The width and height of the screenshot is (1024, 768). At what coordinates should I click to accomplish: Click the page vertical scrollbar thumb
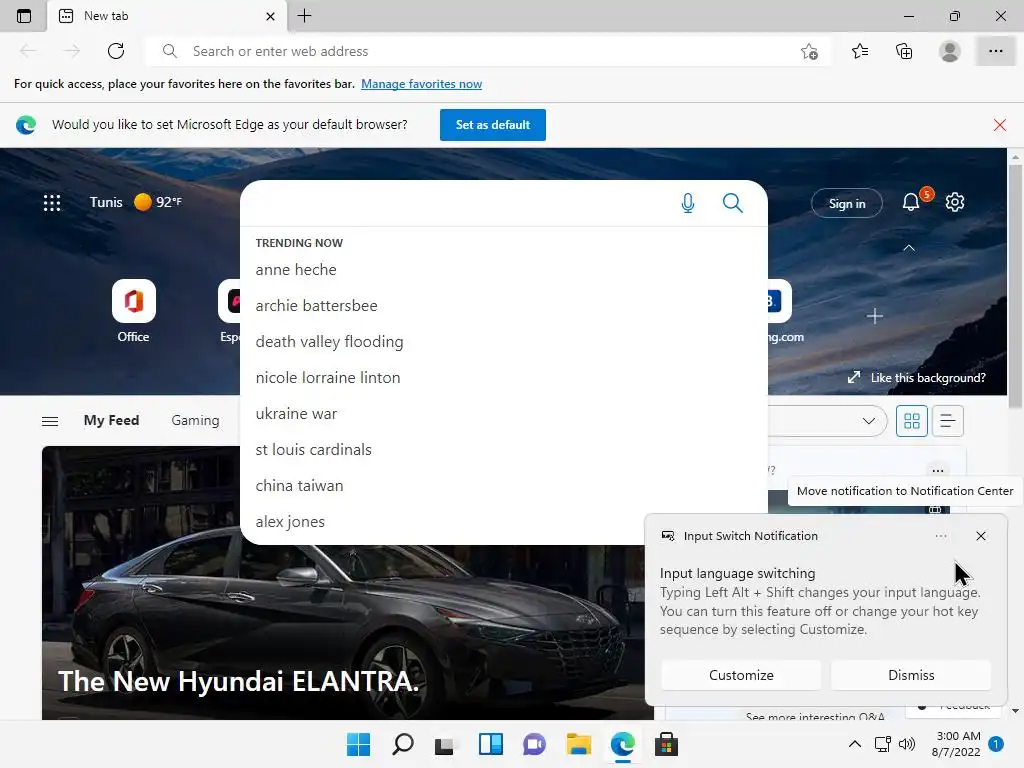(1015, 287)
